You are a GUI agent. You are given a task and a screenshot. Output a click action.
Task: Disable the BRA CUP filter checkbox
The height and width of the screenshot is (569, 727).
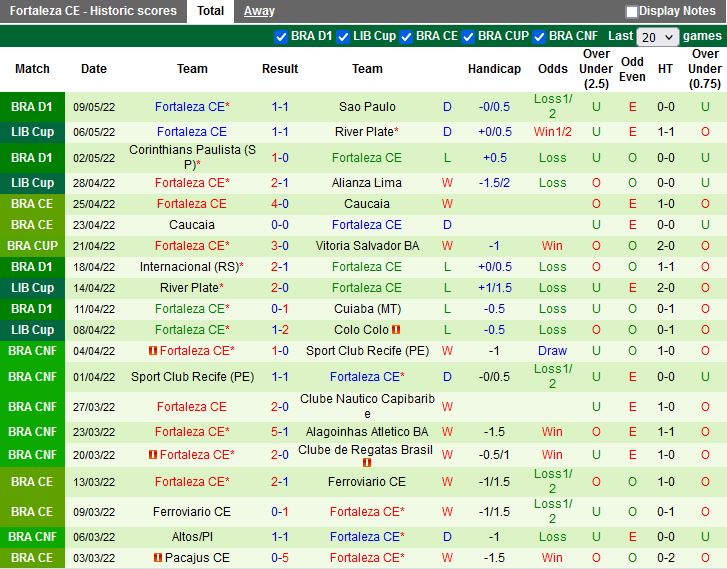coord(468,36)
